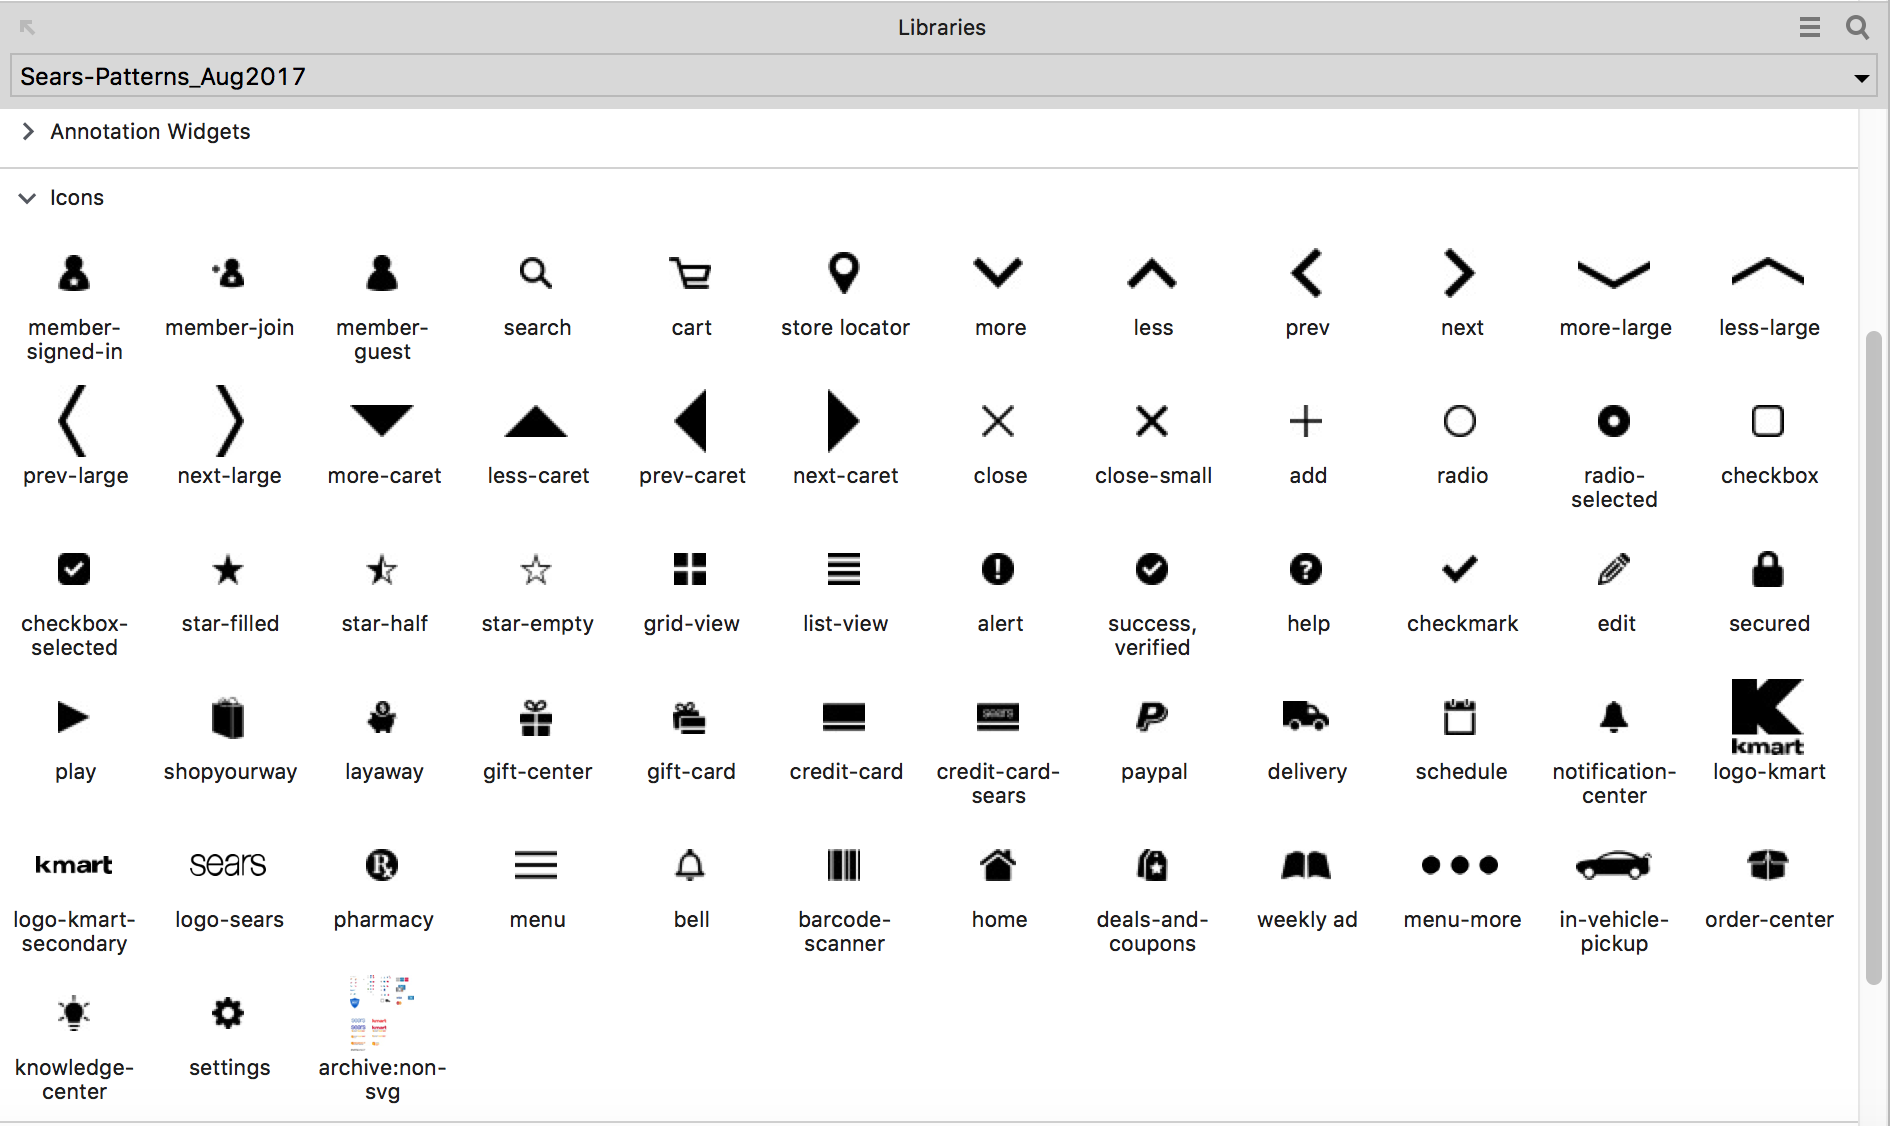This screenshot has width=1890, height=1126.
Task: Choose the checkmark icon widget
Action: (x=1460, y=569)
